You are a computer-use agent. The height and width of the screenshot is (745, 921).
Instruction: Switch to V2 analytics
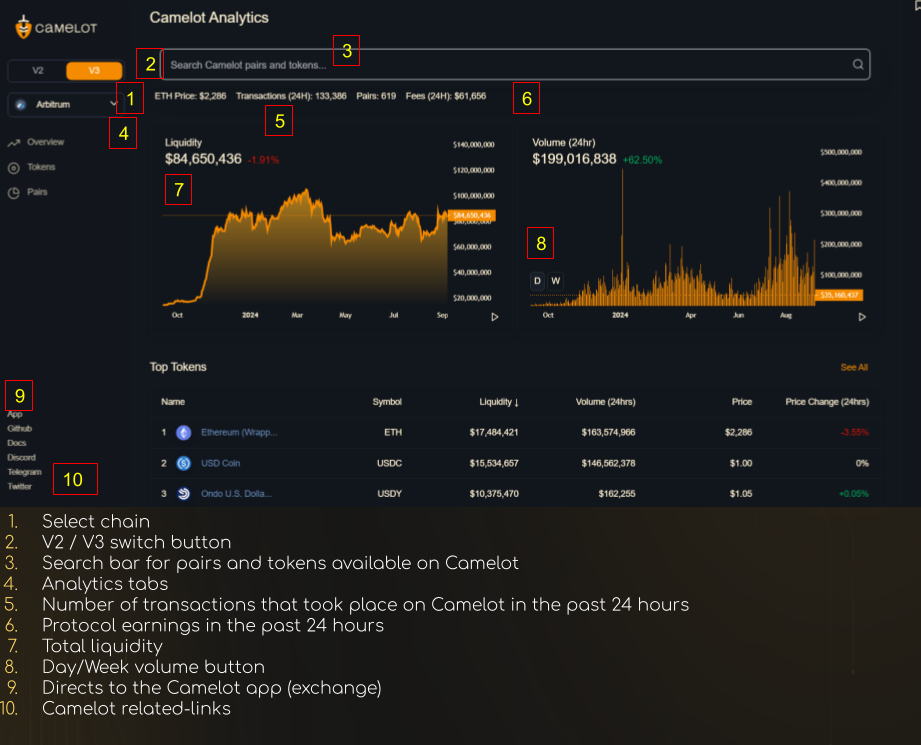click(x=38, y=71)
